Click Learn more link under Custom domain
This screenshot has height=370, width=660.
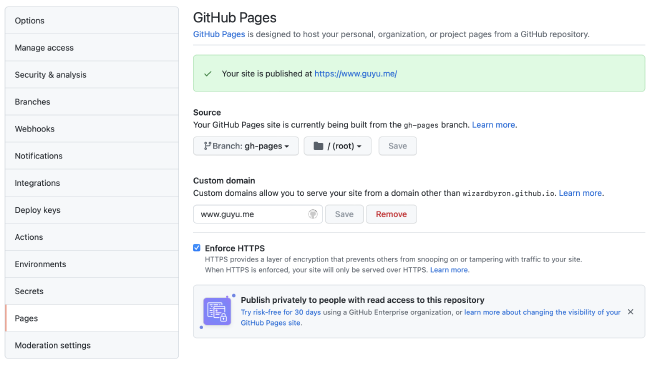tap(580, 193)
